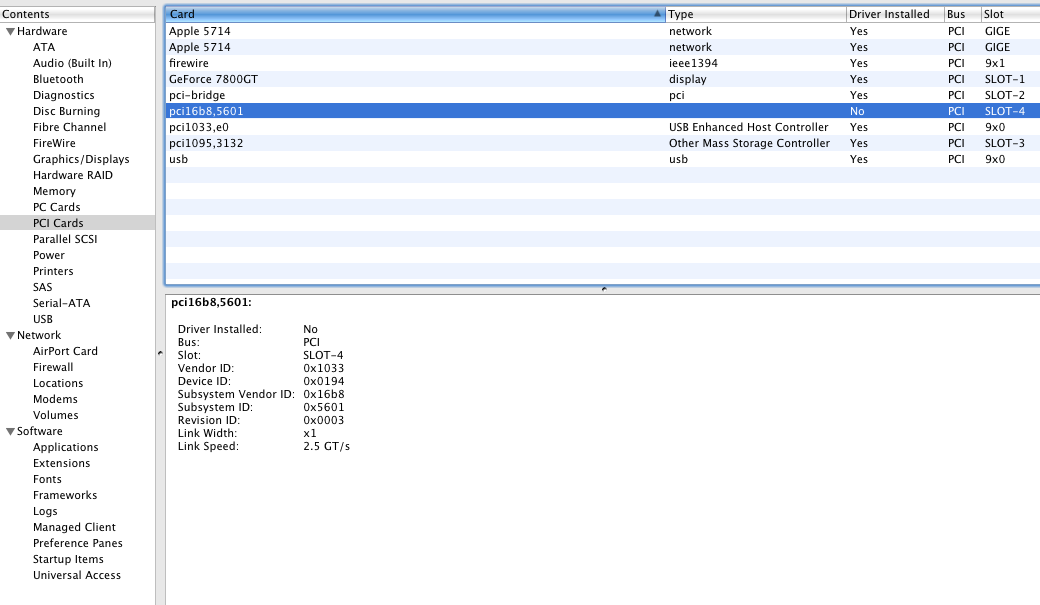Image resolution: width=1040 pixels, height=605 pixels.
Task: Select PC Cards category
Action: click(56, 207)
